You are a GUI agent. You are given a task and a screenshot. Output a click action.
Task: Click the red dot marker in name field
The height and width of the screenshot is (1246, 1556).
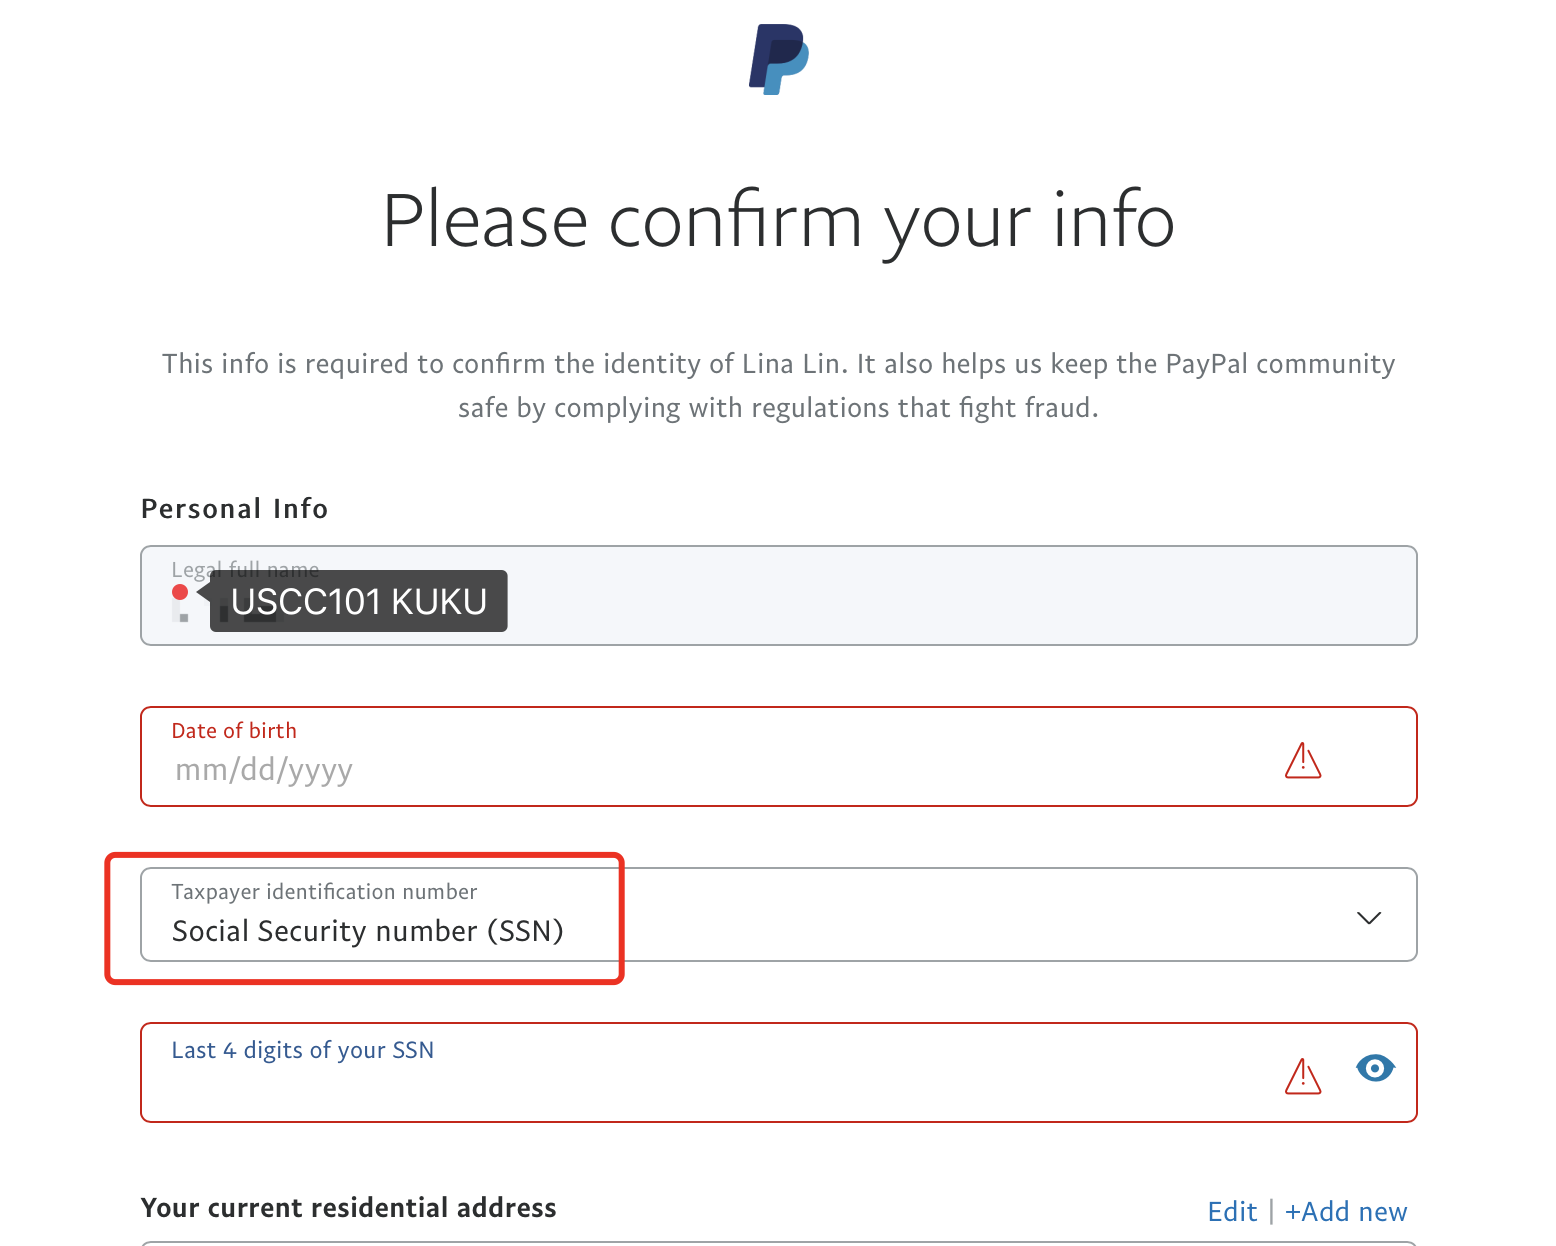click(180, 592)
